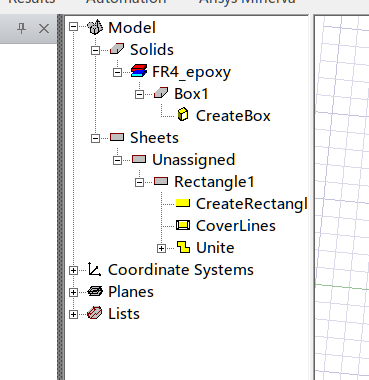Image resolution: width=369 pixels, height=380 pixels.
Task: Click the Box1 solid icon
Action: [x=161, y=93]
